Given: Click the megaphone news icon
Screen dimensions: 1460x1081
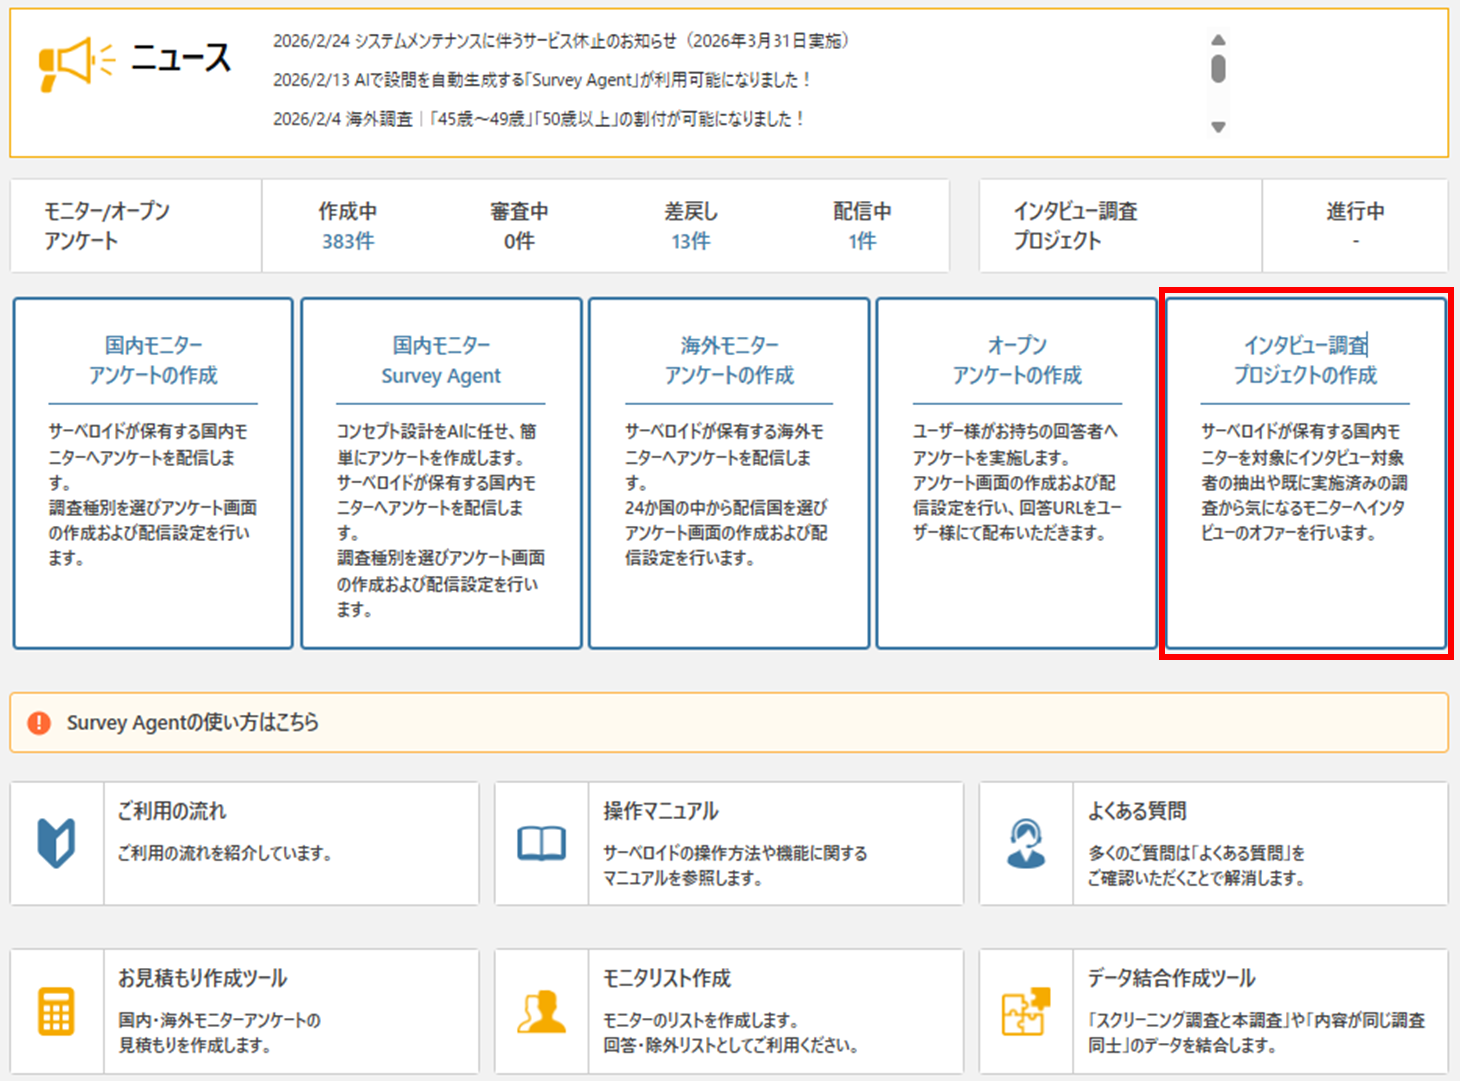Looking at the screenshot, I should (75, 63).
